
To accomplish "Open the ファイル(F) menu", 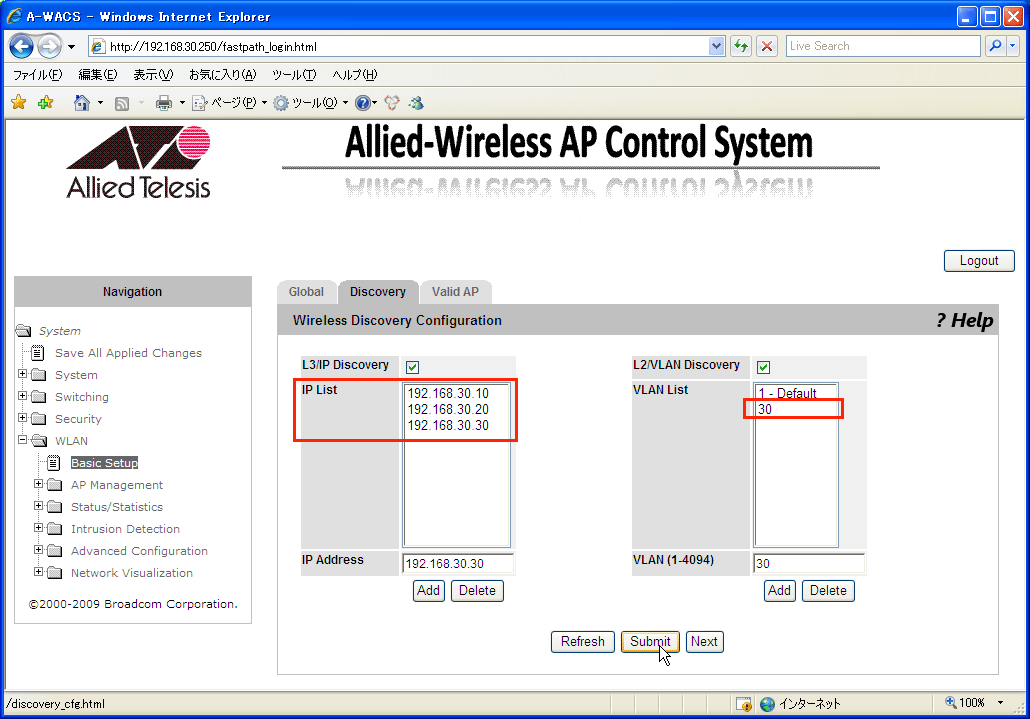I will click(37, 75).
